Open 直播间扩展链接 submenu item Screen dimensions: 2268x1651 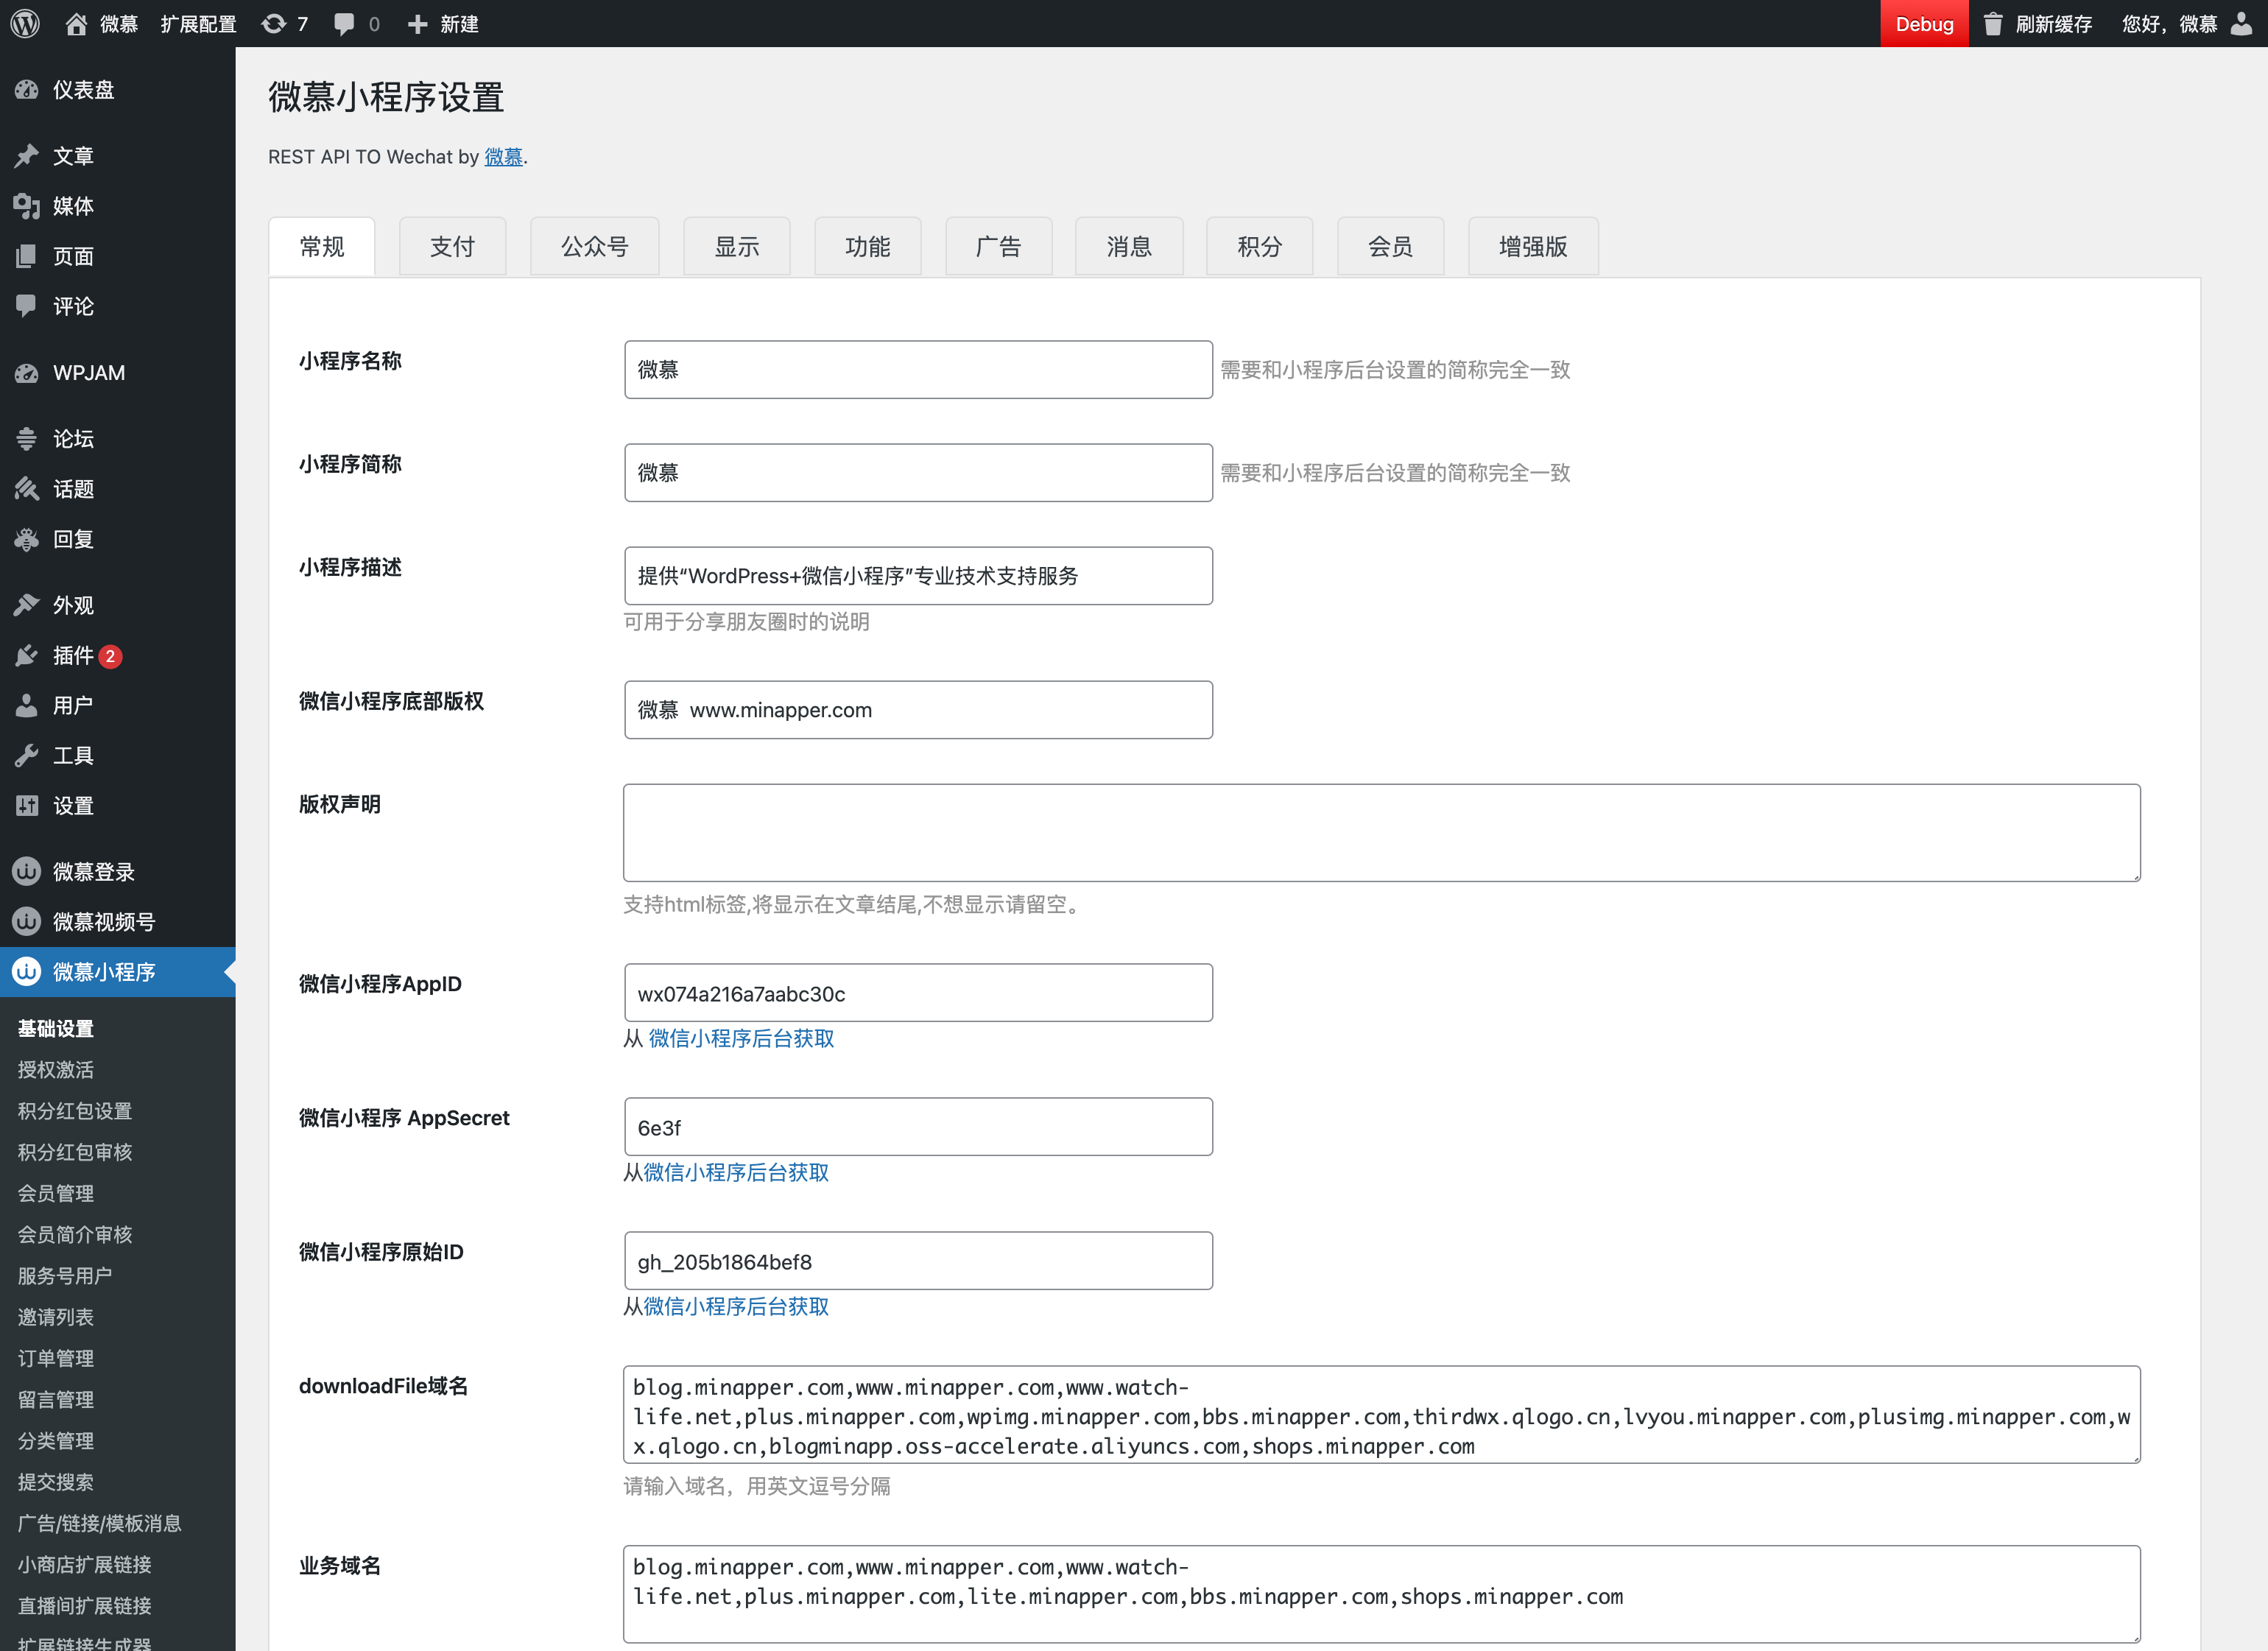(x=85, y=1605)
